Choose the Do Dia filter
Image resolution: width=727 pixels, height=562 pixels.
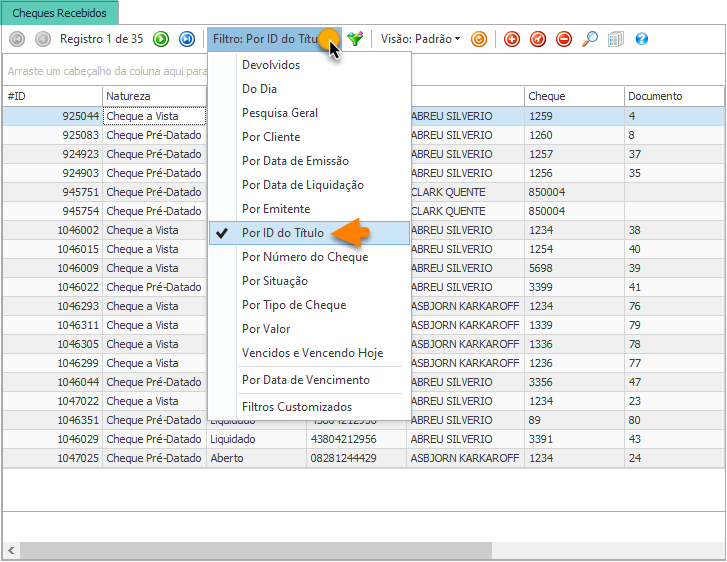pyautogui.click(x=309, y=89)
